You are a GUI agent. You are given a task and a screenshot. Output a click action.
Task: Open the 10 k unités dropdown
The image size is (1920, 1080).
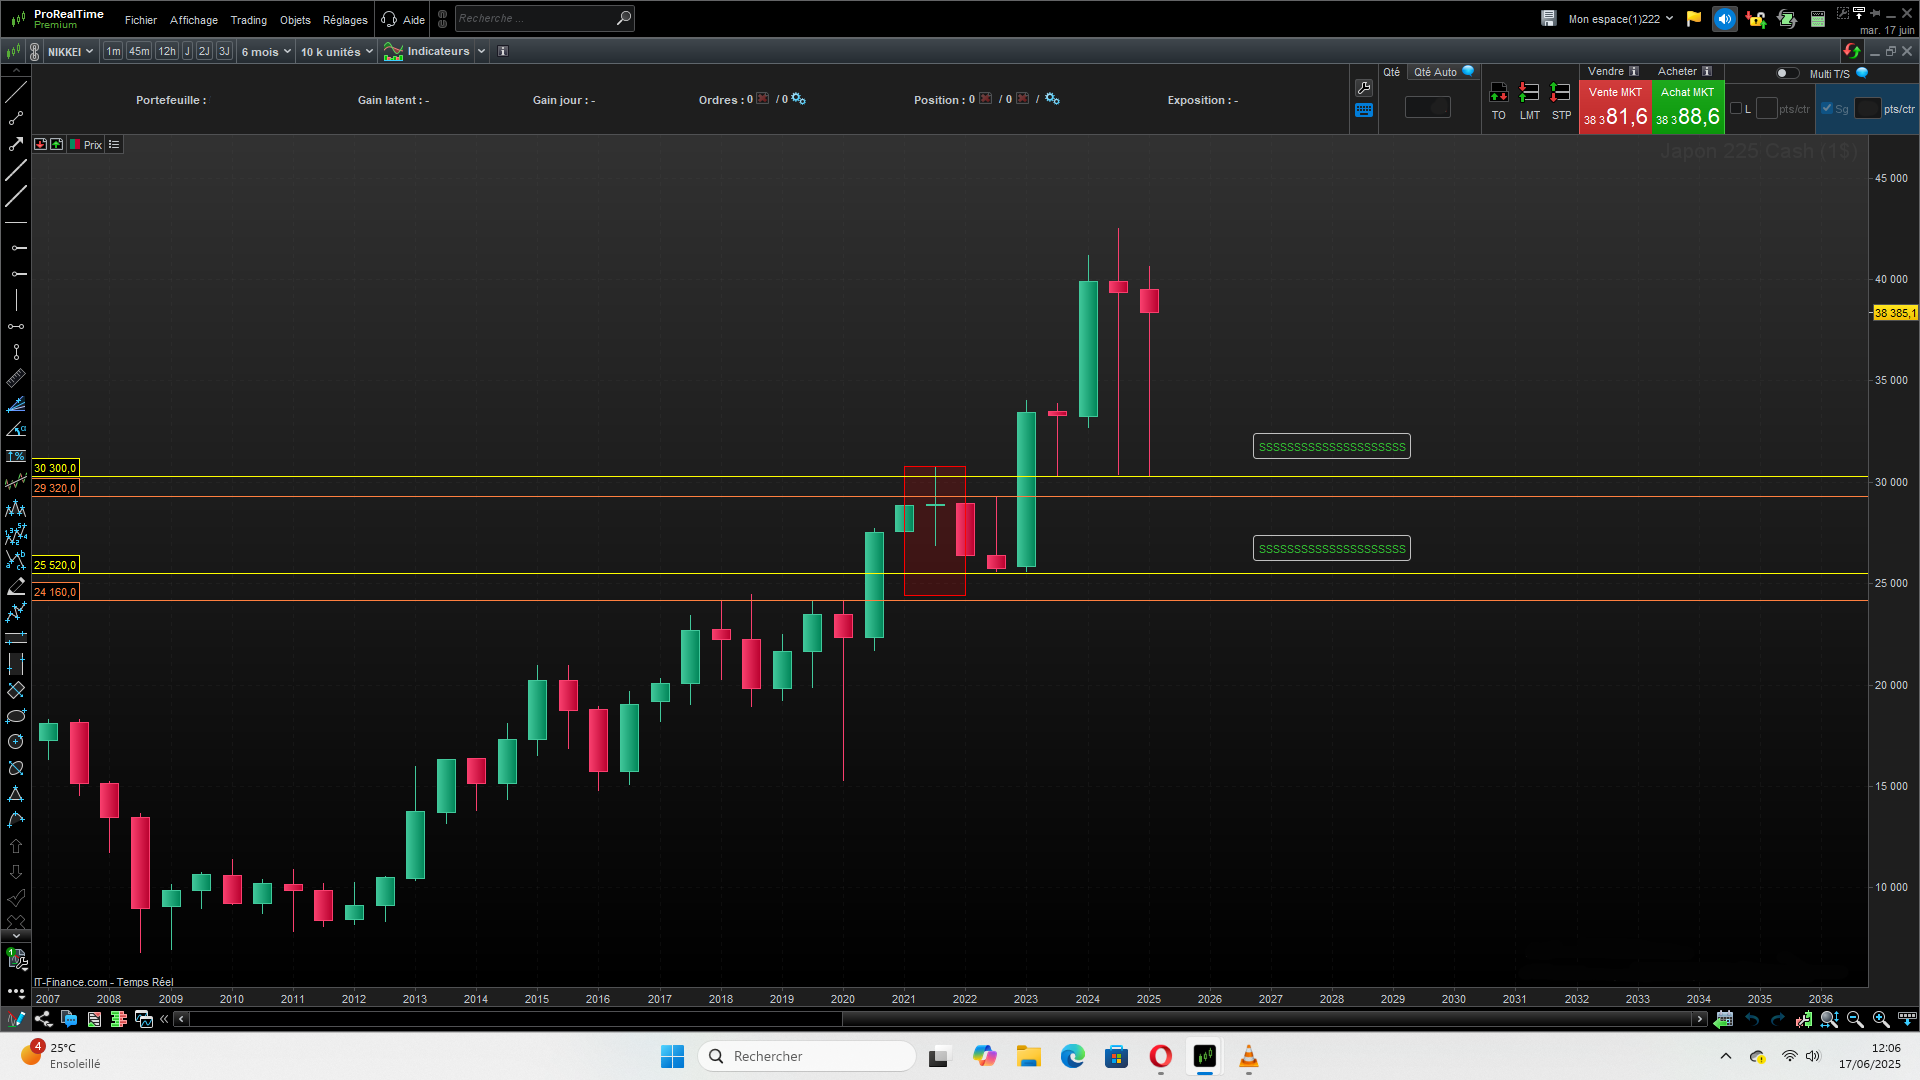point(337,52)
